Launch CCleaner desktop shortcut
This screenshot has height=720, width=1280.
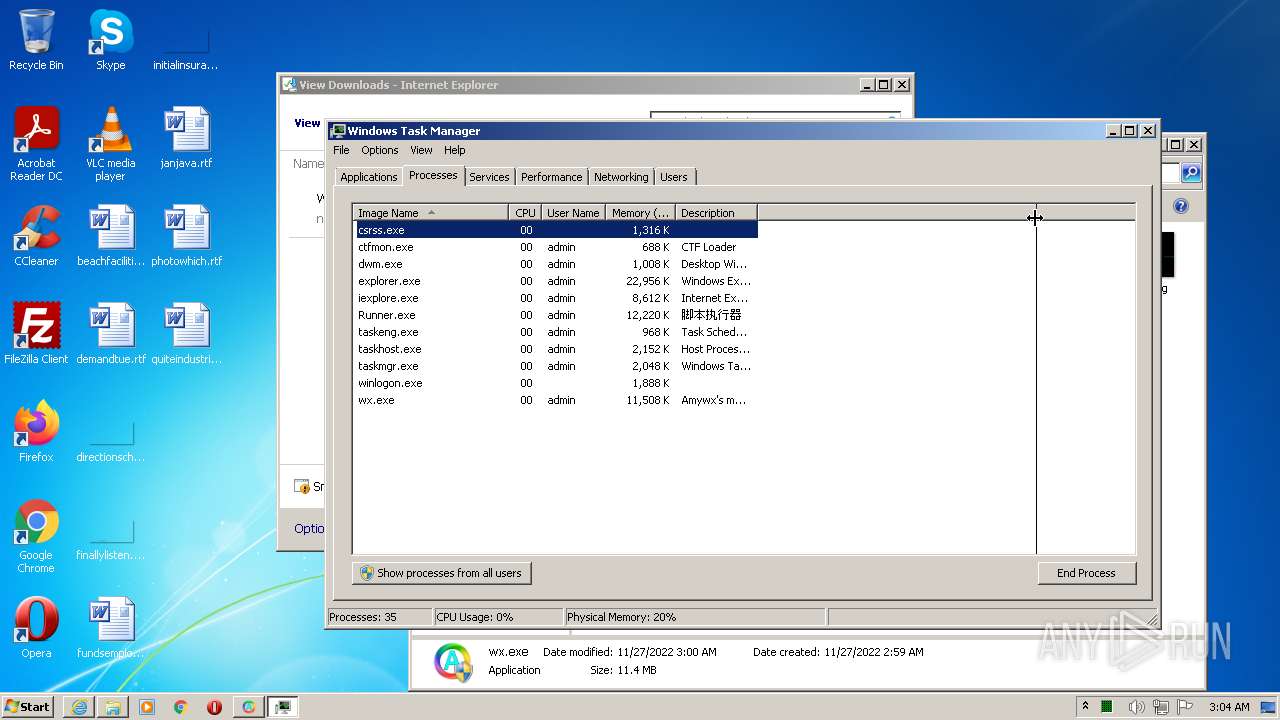click(x=36, y=236)
